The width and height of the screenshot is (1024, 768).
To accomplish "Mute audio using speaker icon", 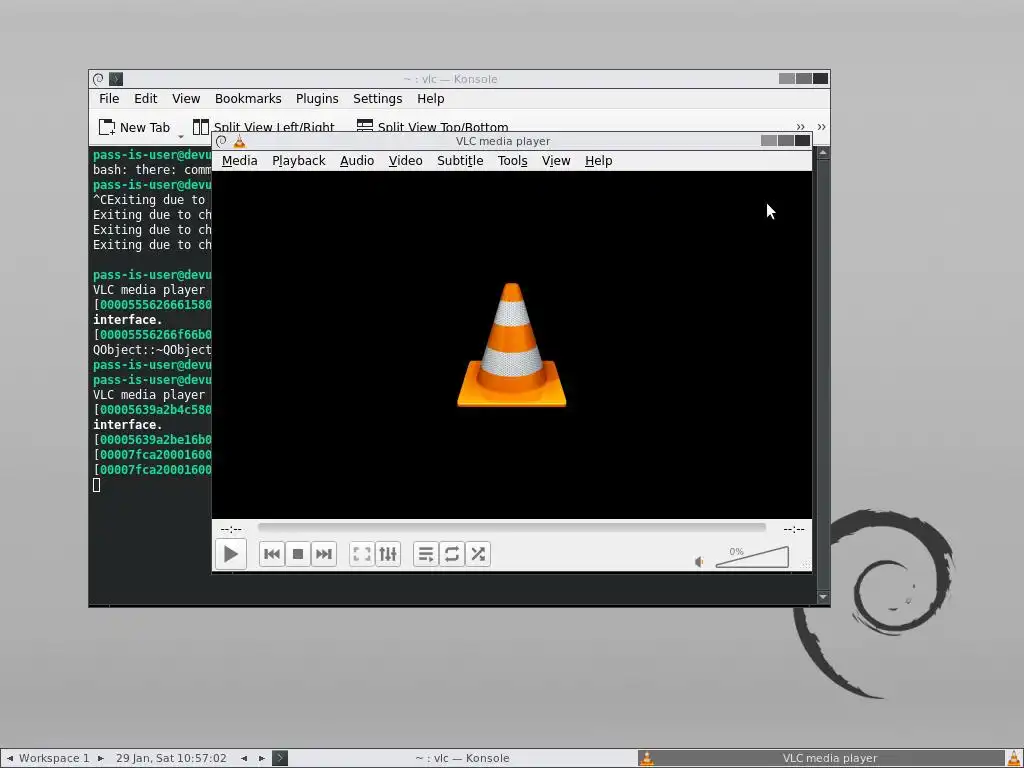I will (x=699, y=562).
